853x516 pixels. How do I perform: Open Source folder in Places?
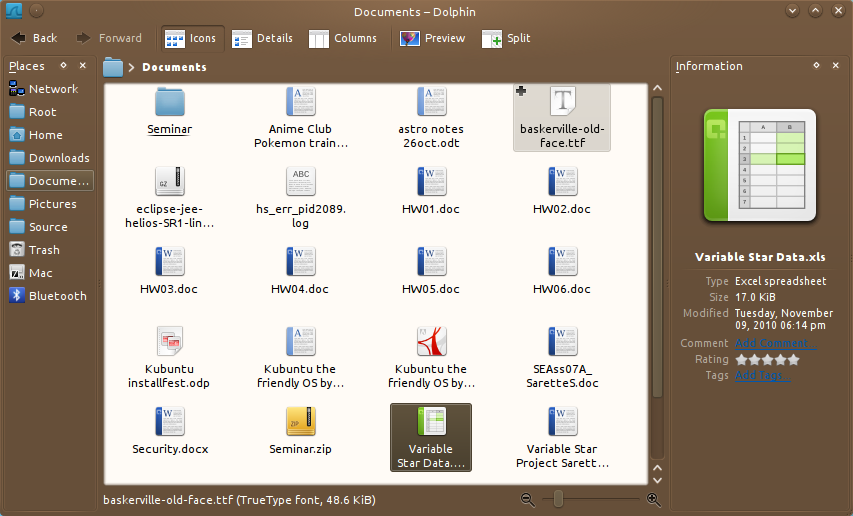[x=50, y=227]
